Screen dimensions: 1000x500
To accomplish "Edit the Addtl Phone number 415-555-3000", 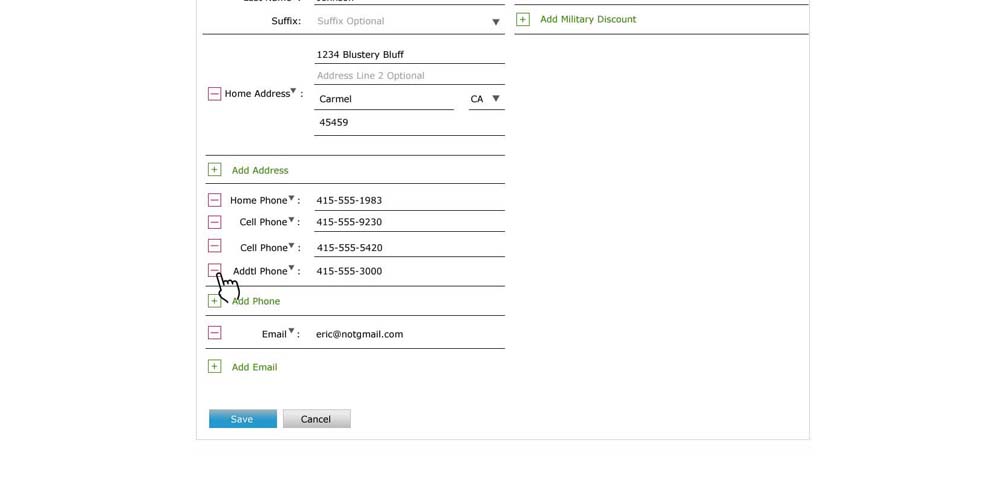I will (x=409, y=271).
